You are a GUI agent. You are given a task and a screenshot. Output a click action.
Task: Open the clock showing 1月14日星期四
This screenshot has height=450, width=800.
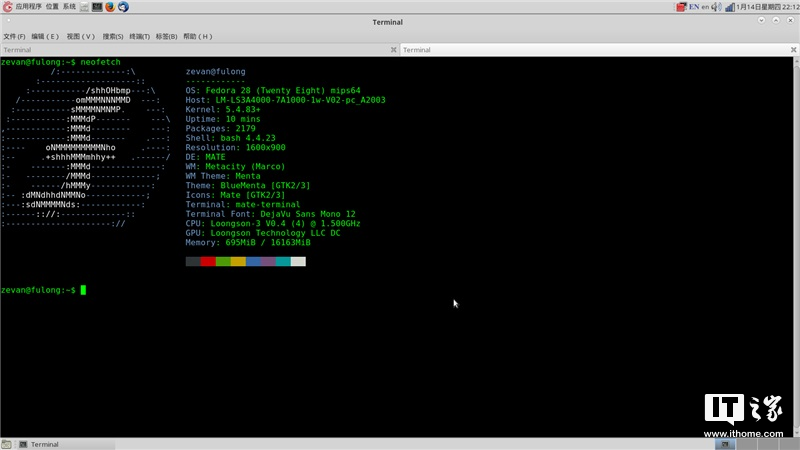[768, 7]
